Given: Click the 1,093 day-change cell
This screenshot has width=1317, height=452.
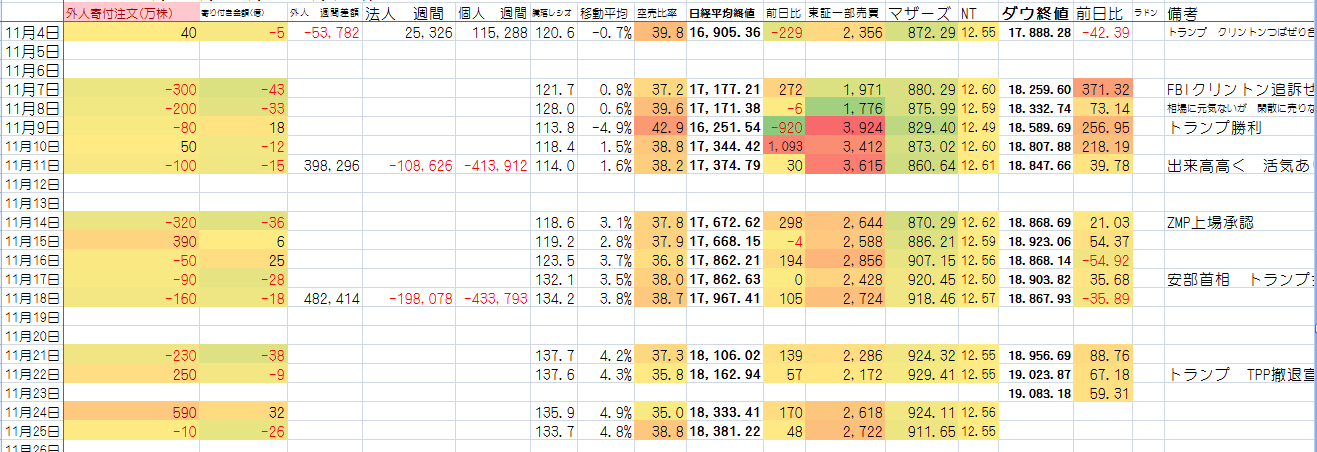Looking at the screenshot, I should pyautogui.click(x=784, y=147).
